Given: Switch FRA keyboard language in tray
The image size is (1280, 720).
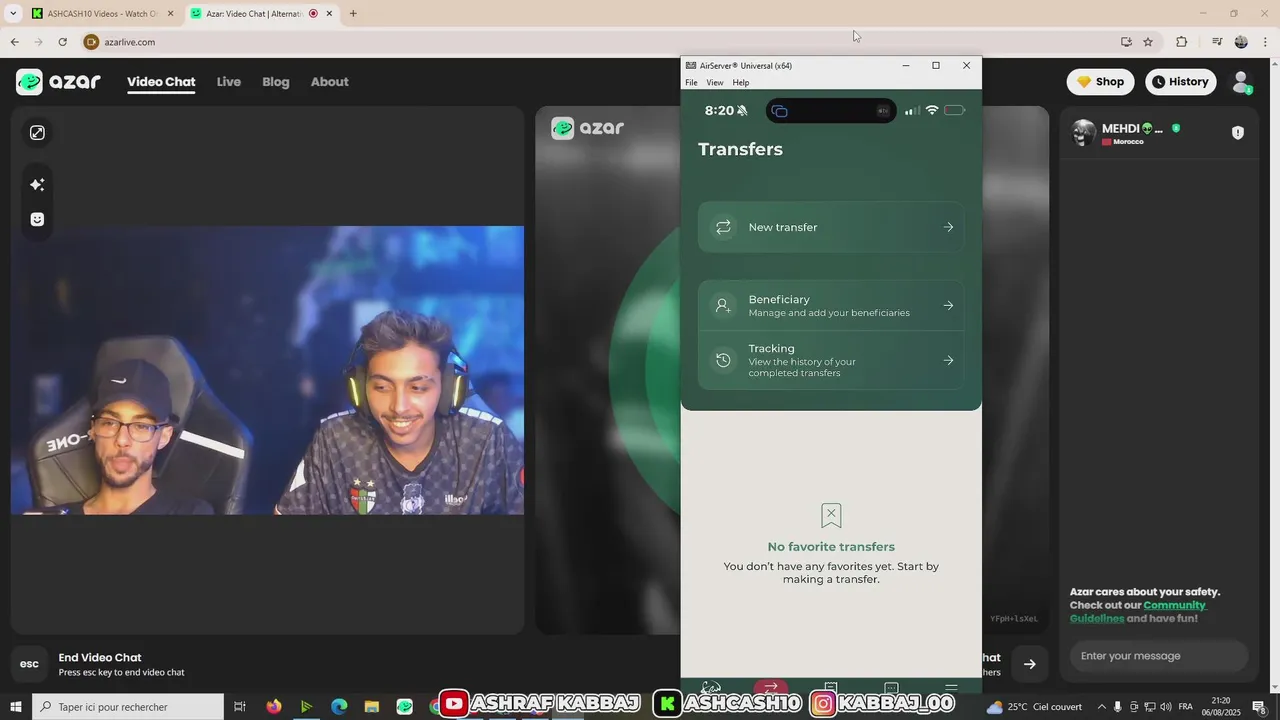Looking at the screenshot, I should click(x=1186, y=707).
